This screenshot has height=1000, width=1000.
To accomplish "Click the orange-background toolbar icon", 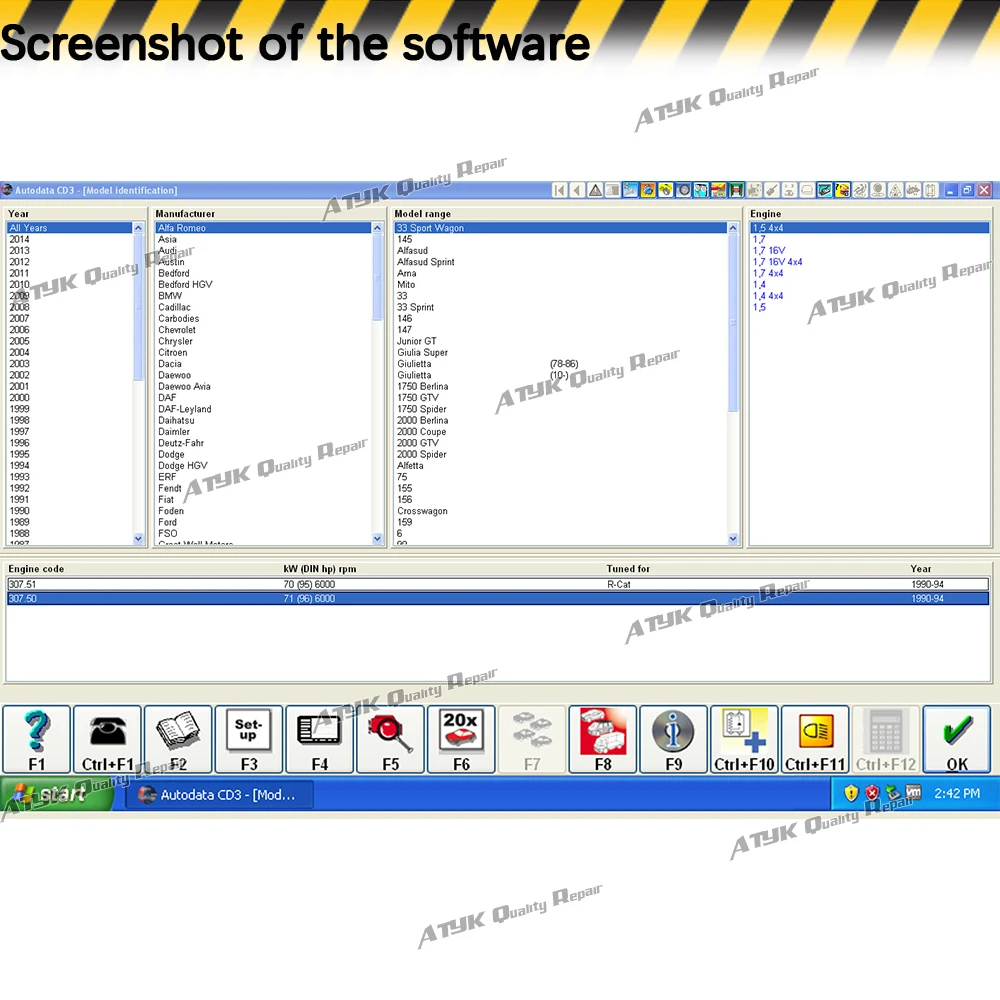I will point(648,190).
